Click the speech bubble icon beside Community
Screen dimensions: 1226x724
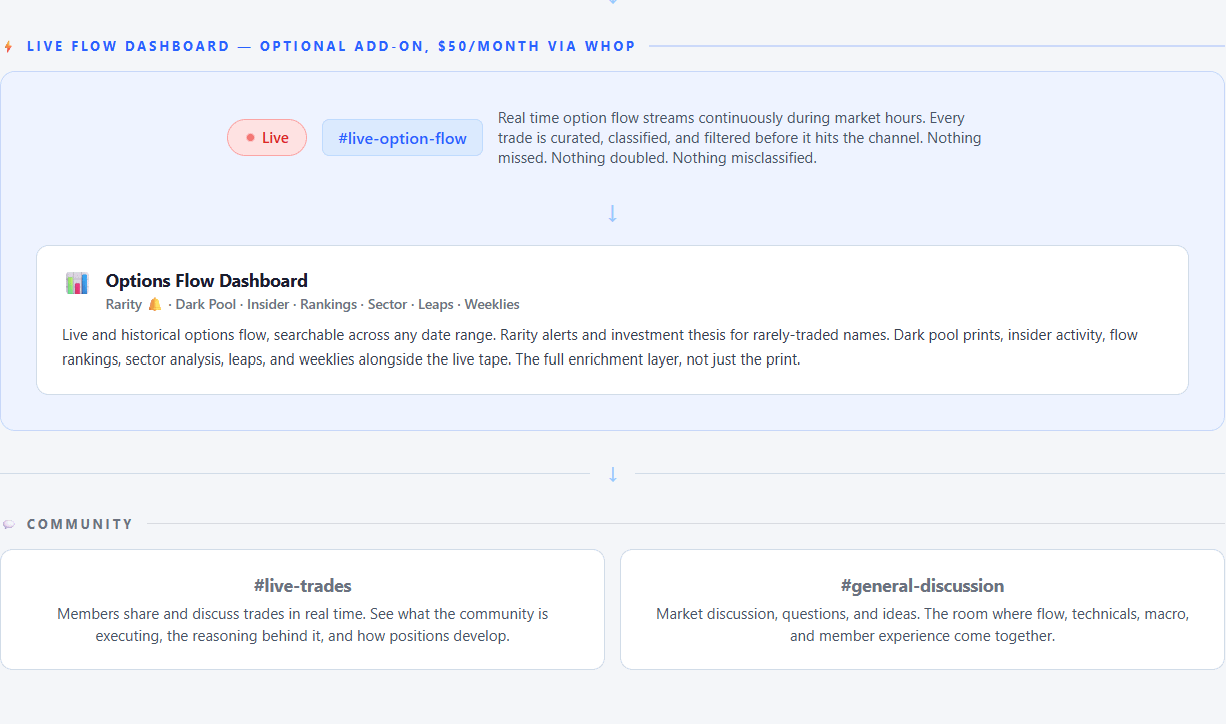coord(9,524)
